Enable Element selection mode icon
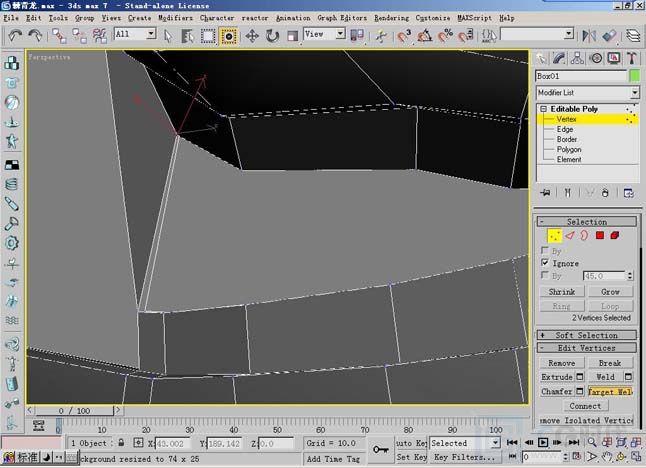The height and width of the screenshot is (468, 646). point(615,236)
